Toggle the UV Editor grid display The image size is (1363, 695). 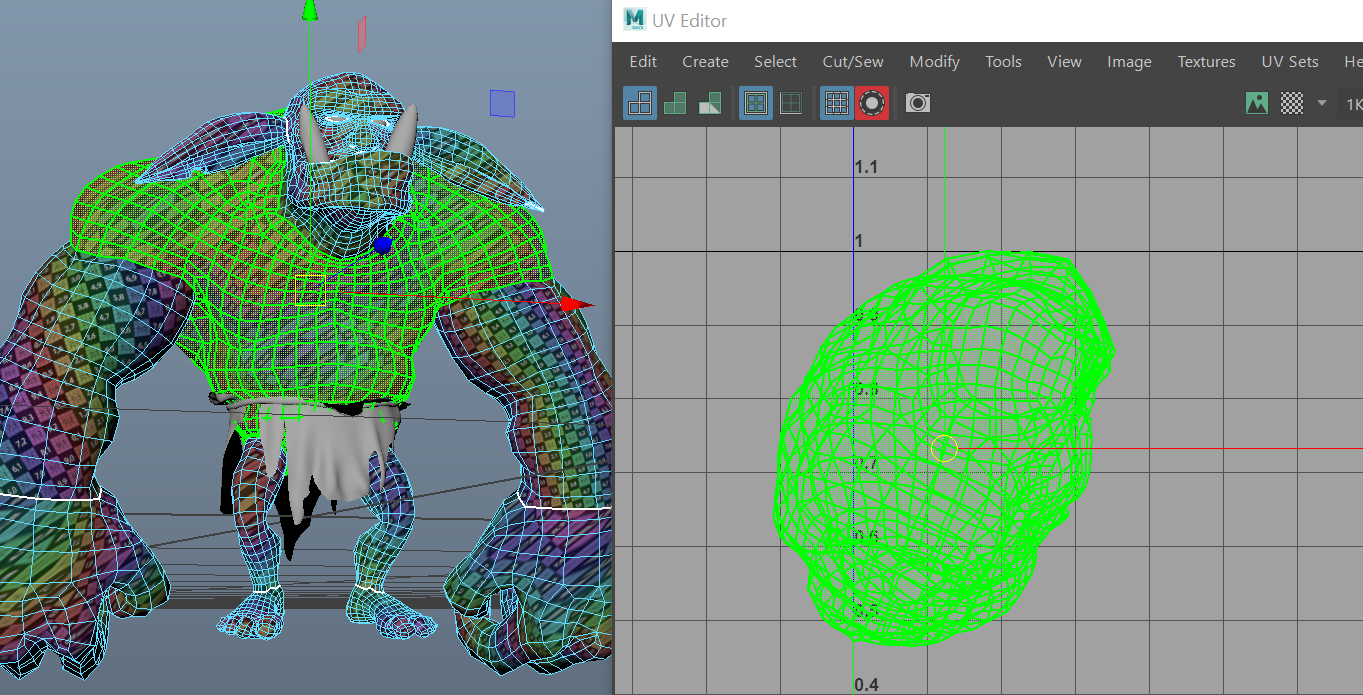coord(837,103)
